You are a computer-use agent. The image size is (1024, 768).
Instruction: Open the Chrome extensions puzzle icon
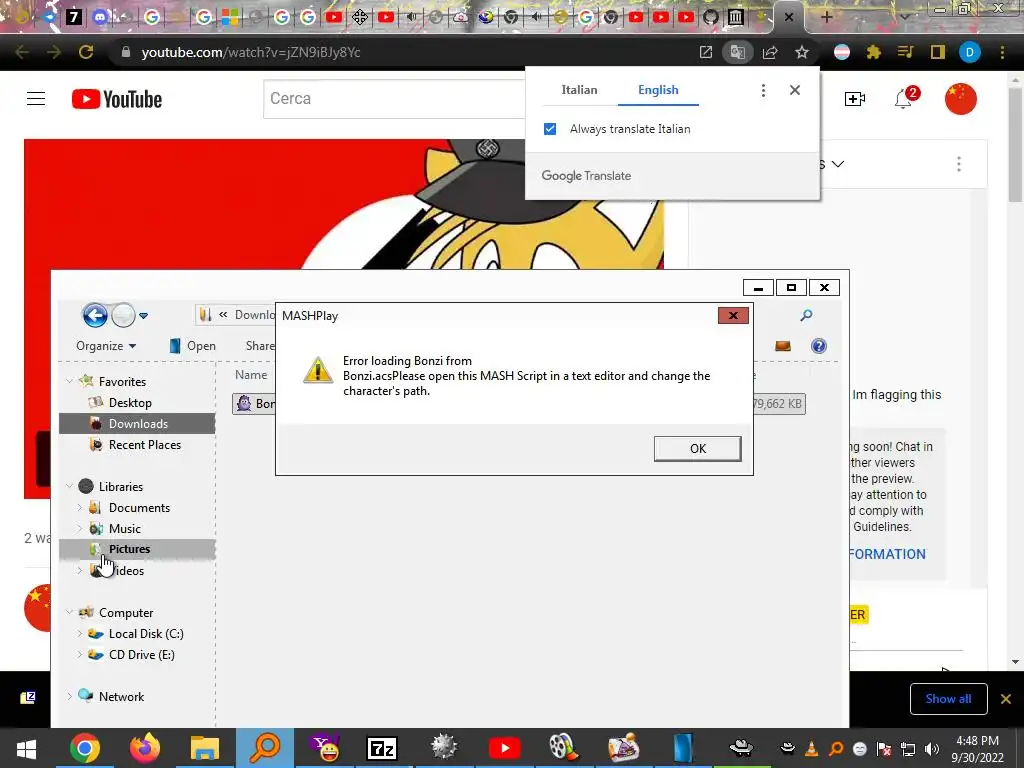click(x=873, y=52)
